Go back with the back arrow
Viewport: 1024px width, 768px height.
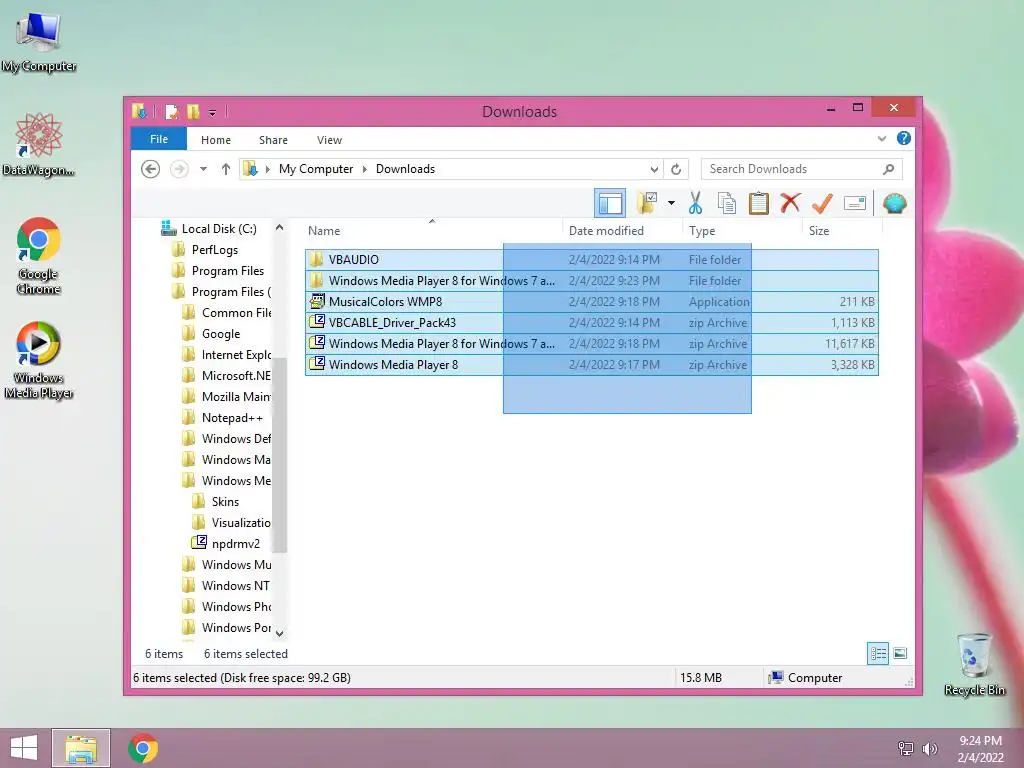pos(150,169)
